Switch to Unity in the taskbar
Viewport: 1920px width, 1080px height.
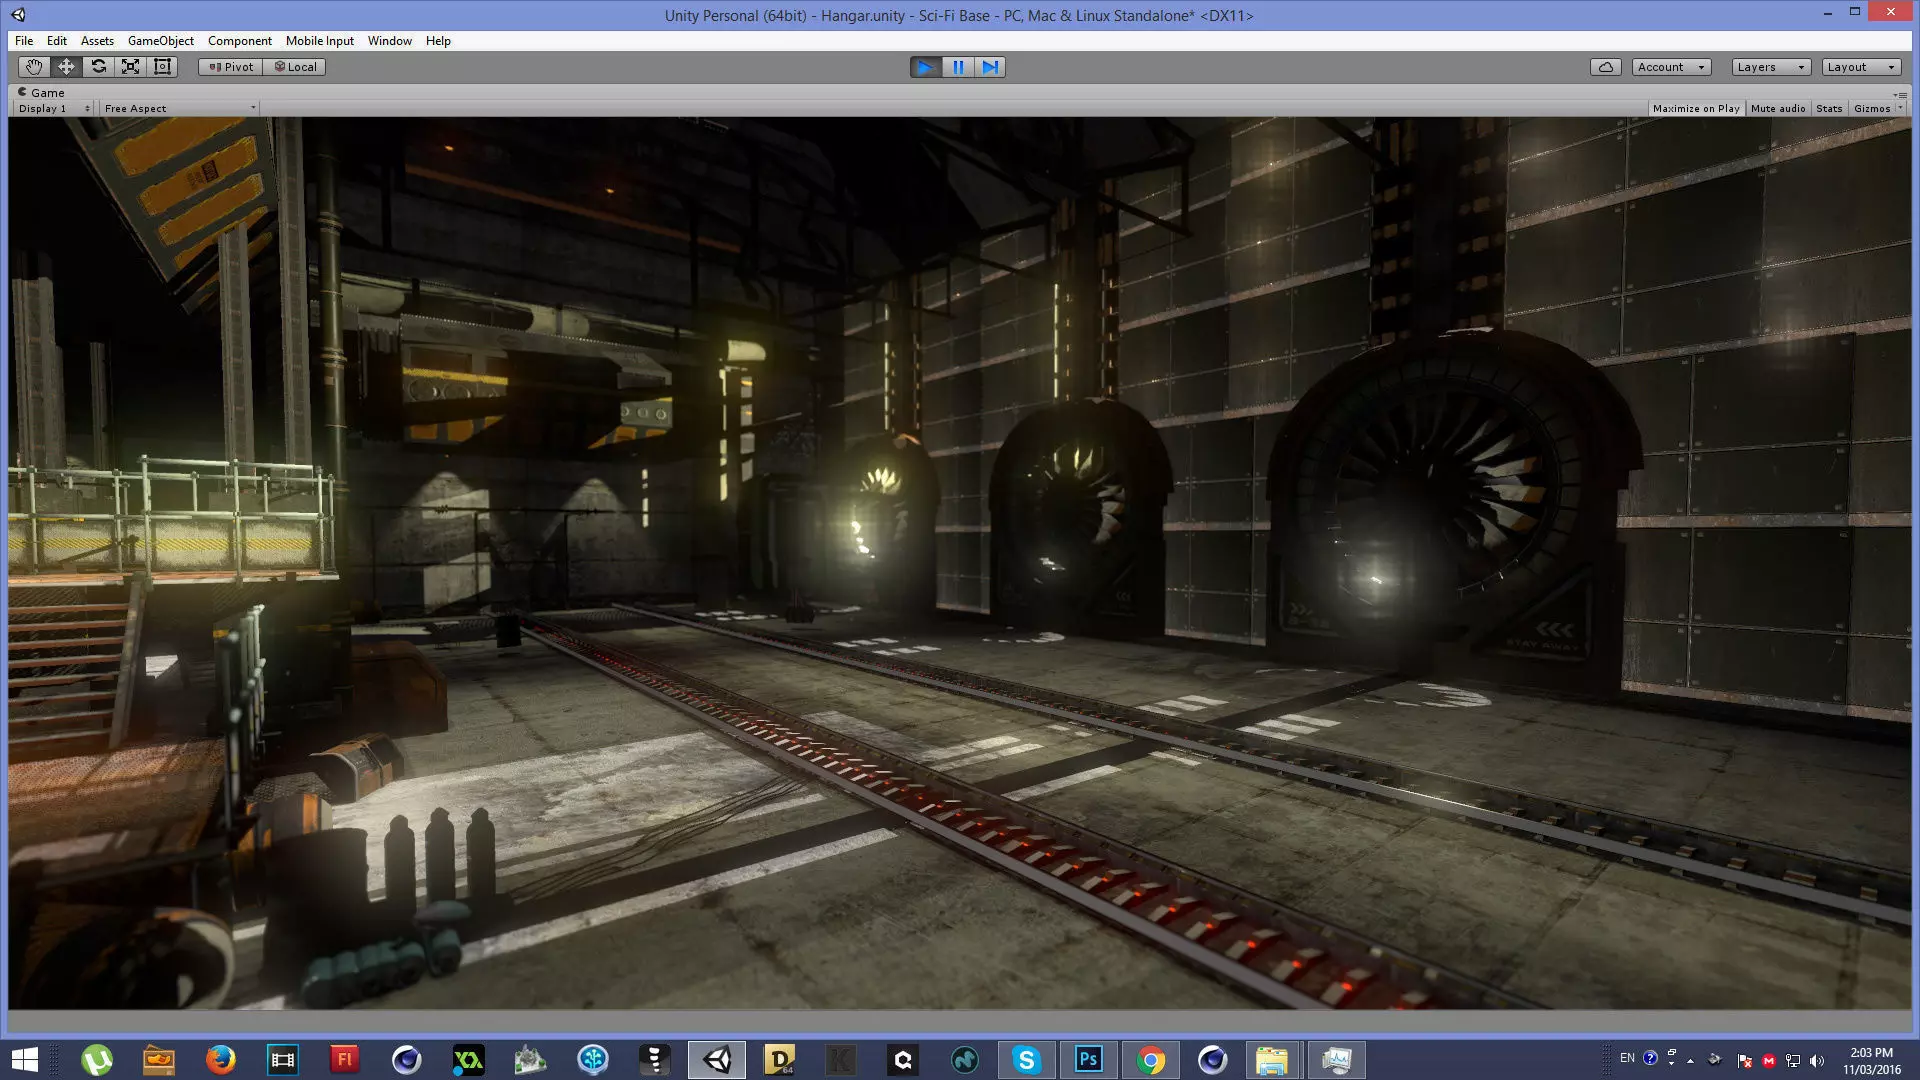click(717, 1060)
